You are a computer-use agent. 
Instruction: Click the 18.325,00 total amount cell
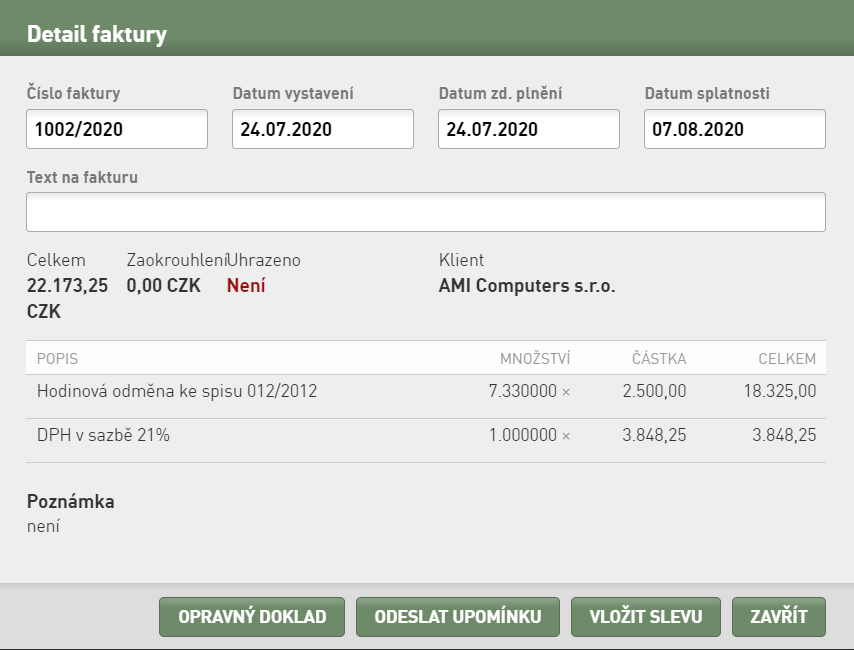780,391
